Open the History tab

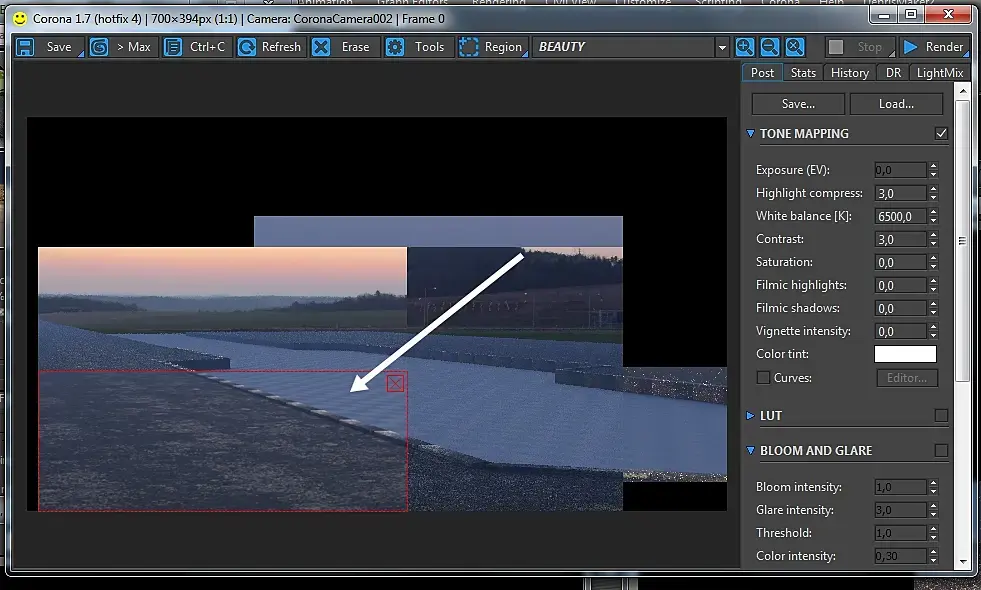850,73
